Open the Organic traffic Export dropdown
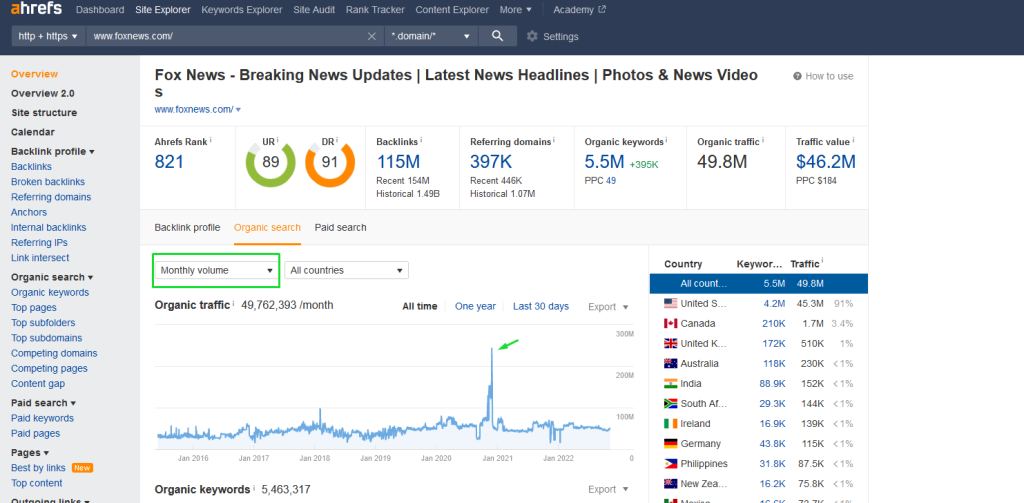Image resolution: width=1024 pixels, height=503 pixels. pyautogui.click(x=608, y=306)
